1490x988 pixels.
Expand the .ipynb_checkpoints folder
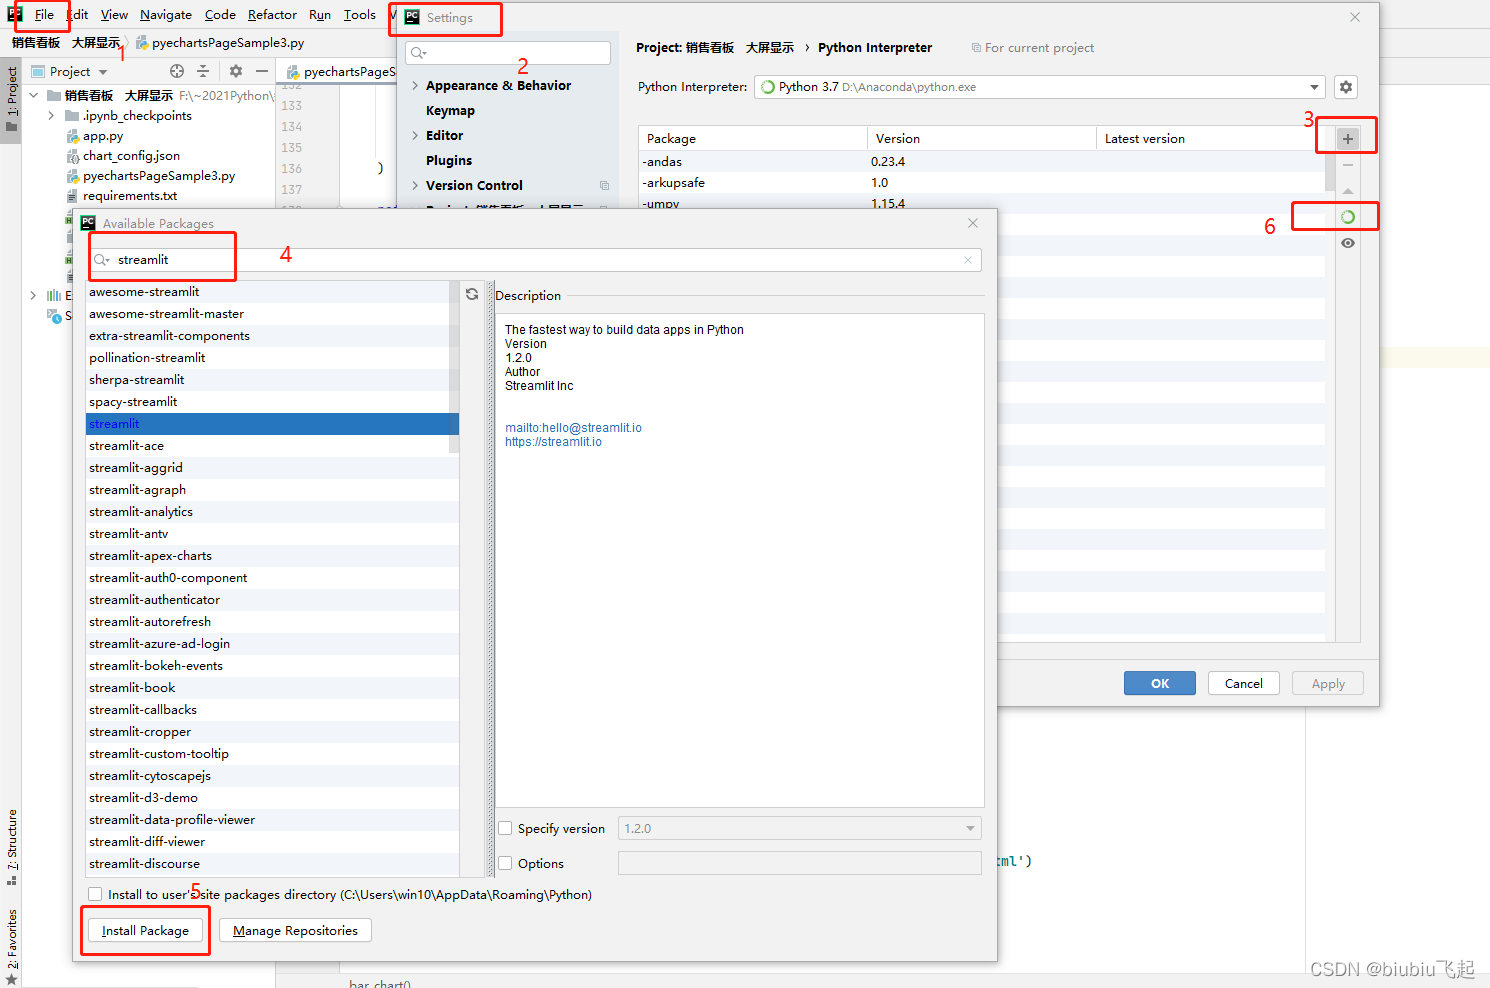pyautogui.click(x=51, y=116)
